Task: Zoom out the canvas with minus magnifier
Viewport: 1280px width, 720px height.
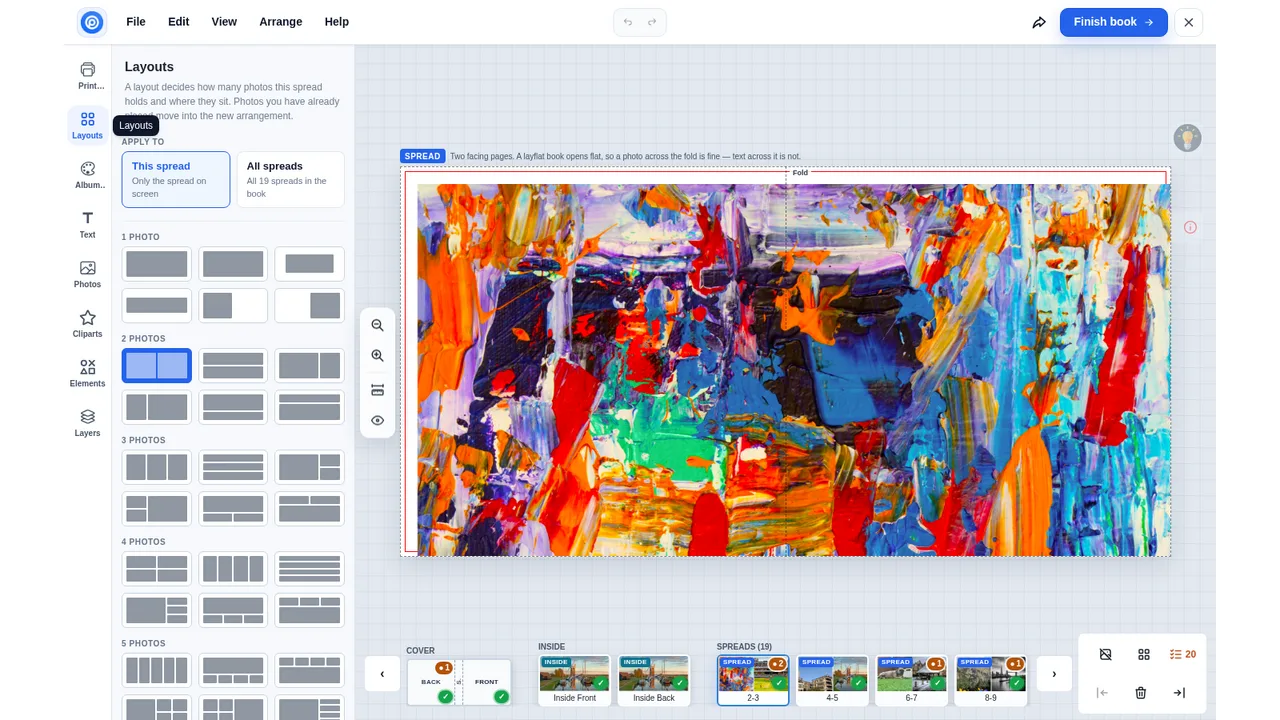Action: coord(377,326)
